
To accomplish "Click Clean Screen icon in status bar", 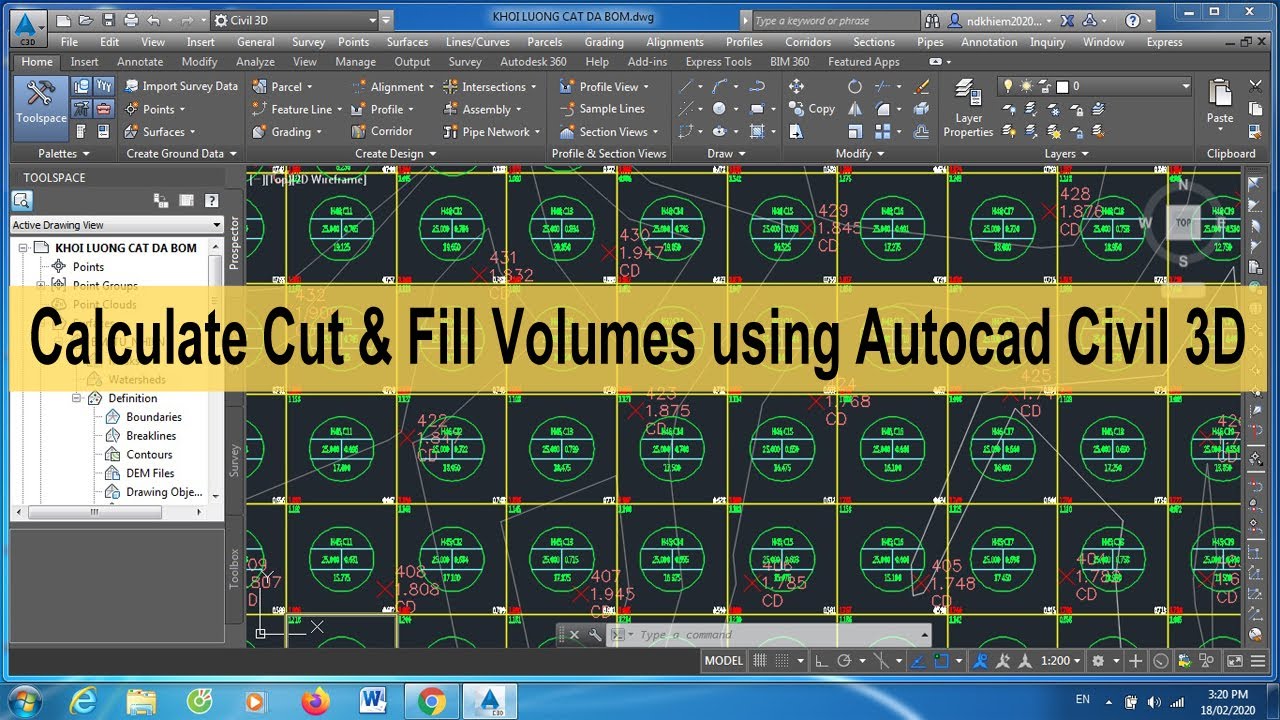I will click(1235, 661).
